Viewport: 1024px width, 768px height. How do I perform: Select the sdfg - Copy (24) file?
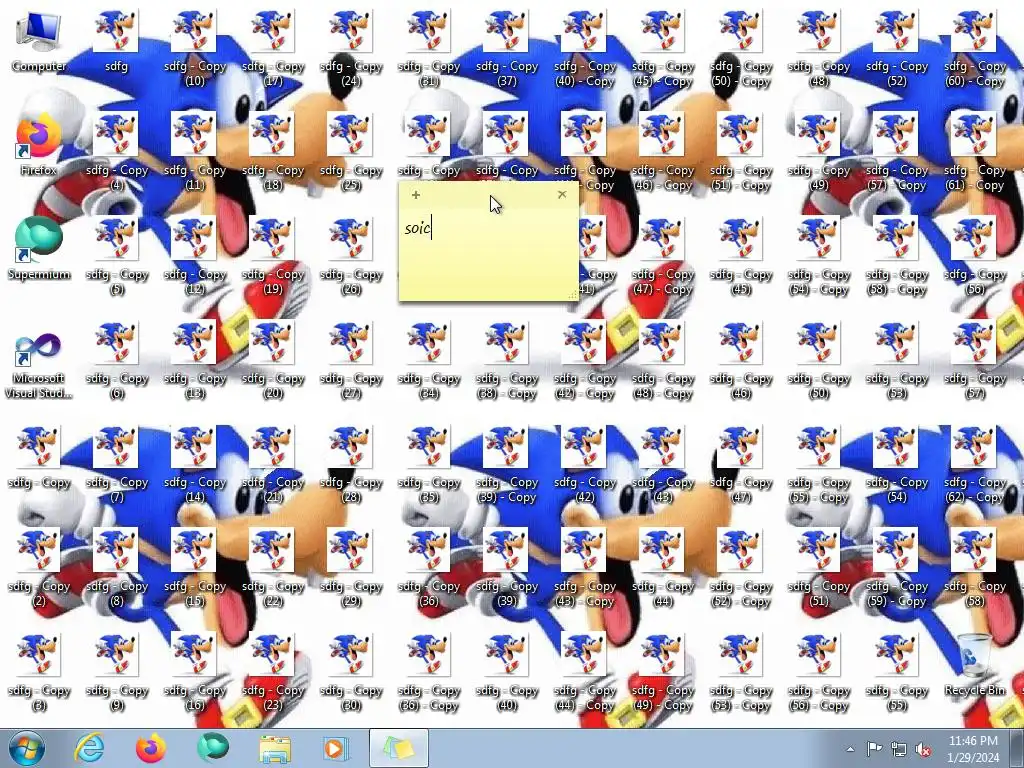pos(350,48)
